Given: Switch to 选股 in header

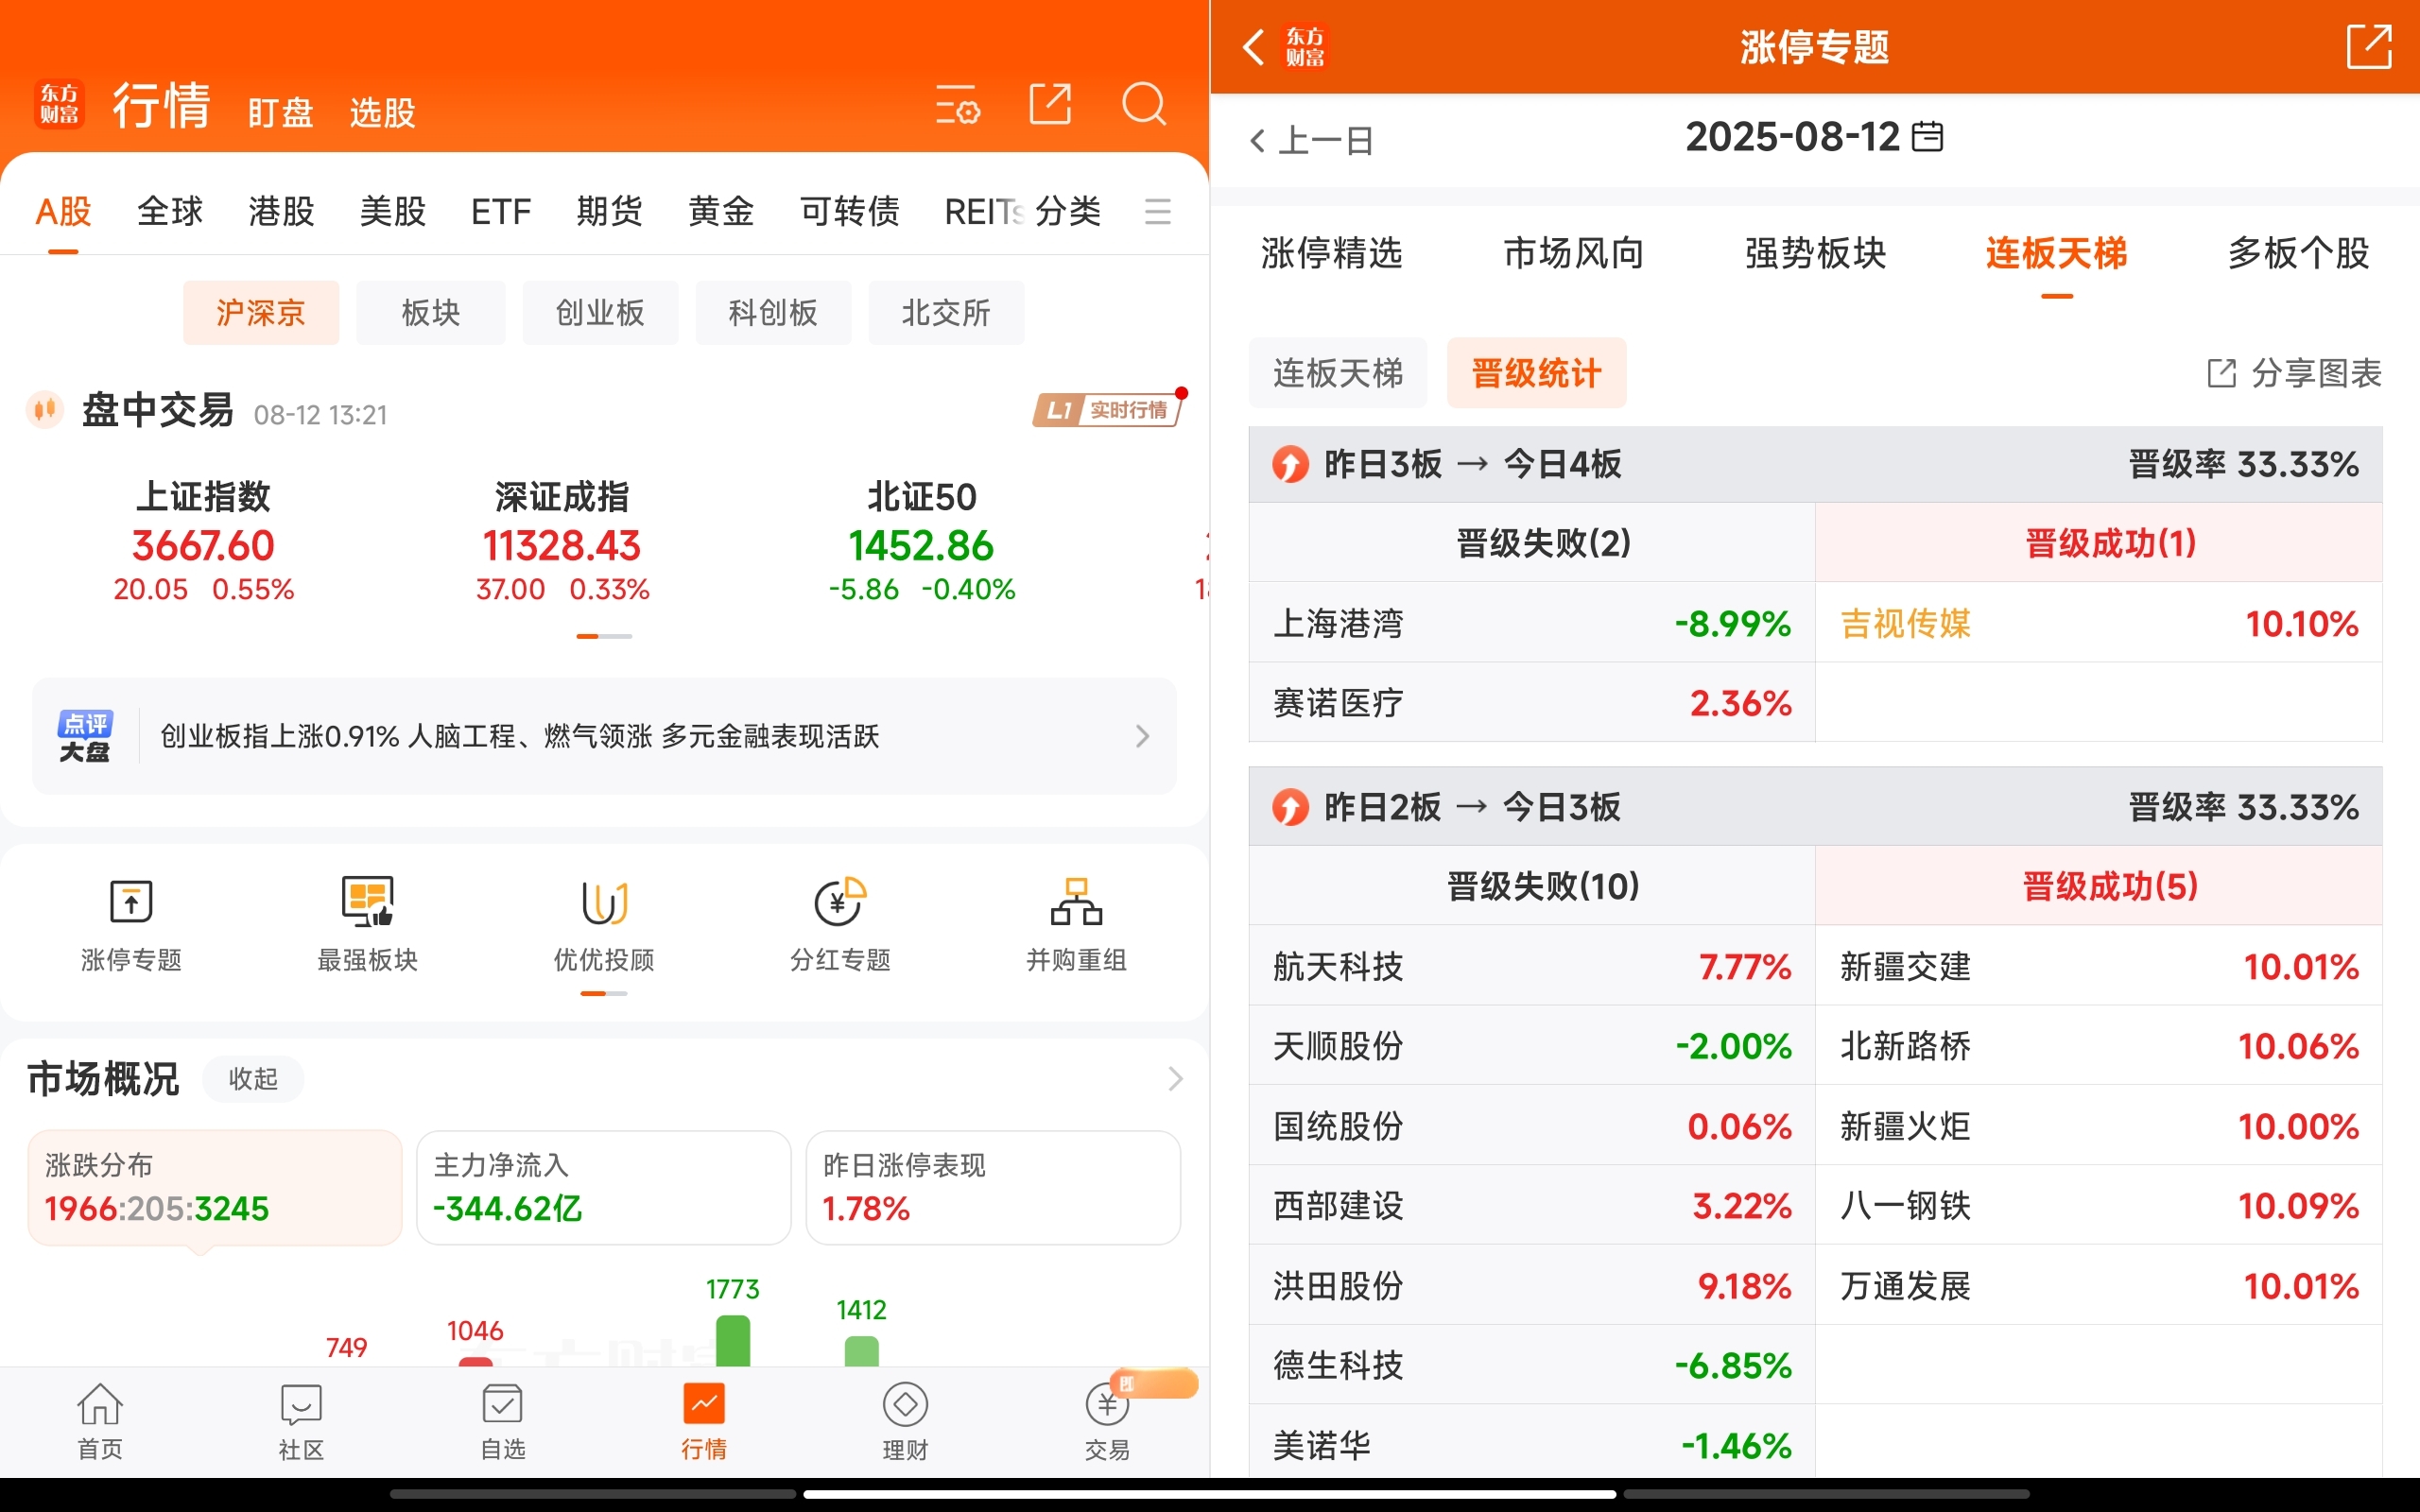Looking at the screenshot, I should coord(382,112).
